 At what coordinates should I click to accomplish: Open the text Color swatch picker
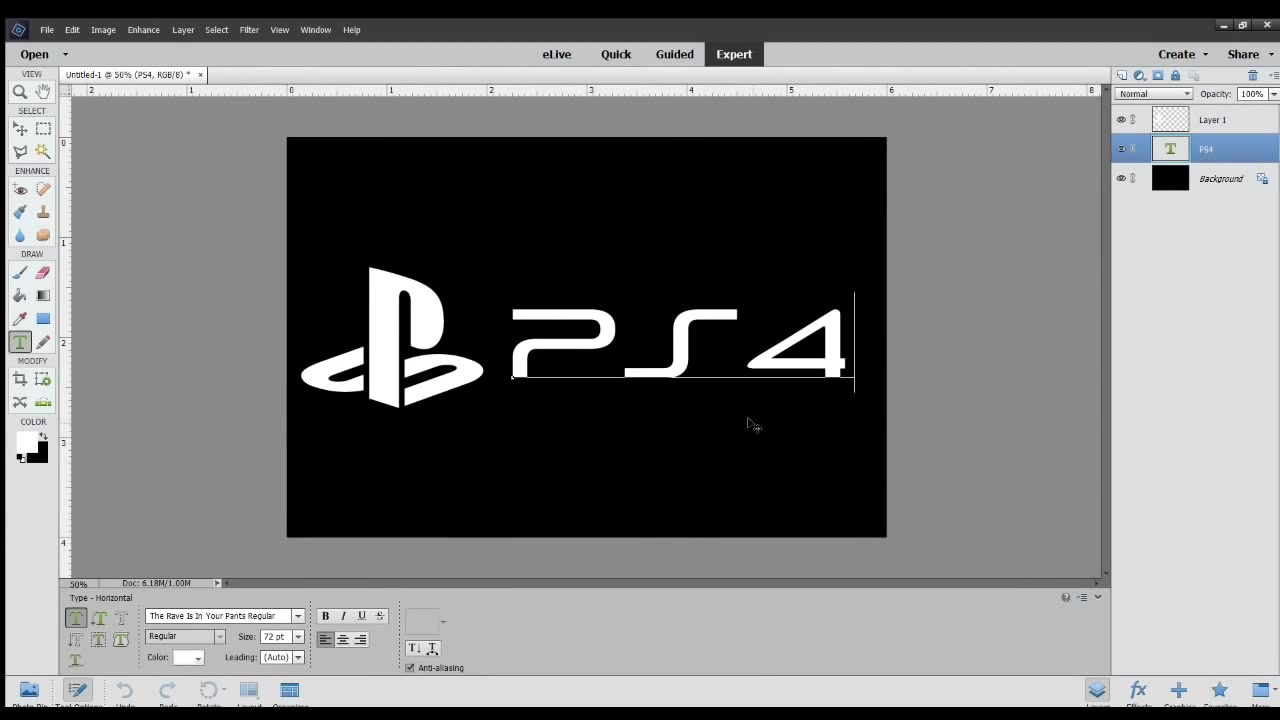tap(187, 658)
